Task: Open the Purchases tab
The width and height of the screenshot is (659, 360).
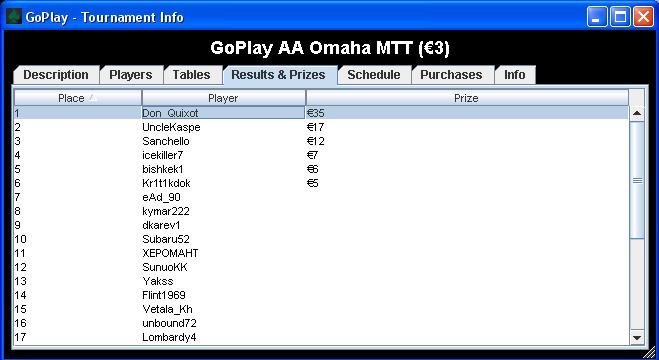Action: (451, 75)
